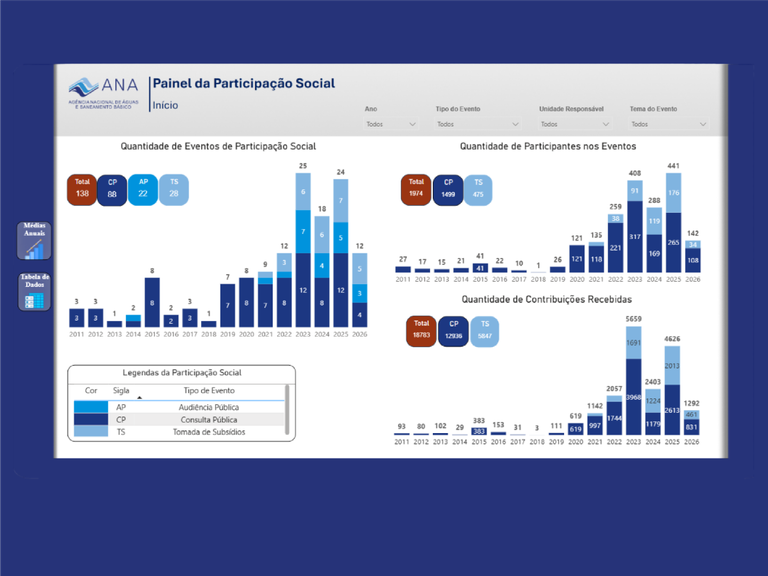Click the 2024 participants TS segment 119
768x576 pixels.
pyautogui.click(x=654, y=221)
